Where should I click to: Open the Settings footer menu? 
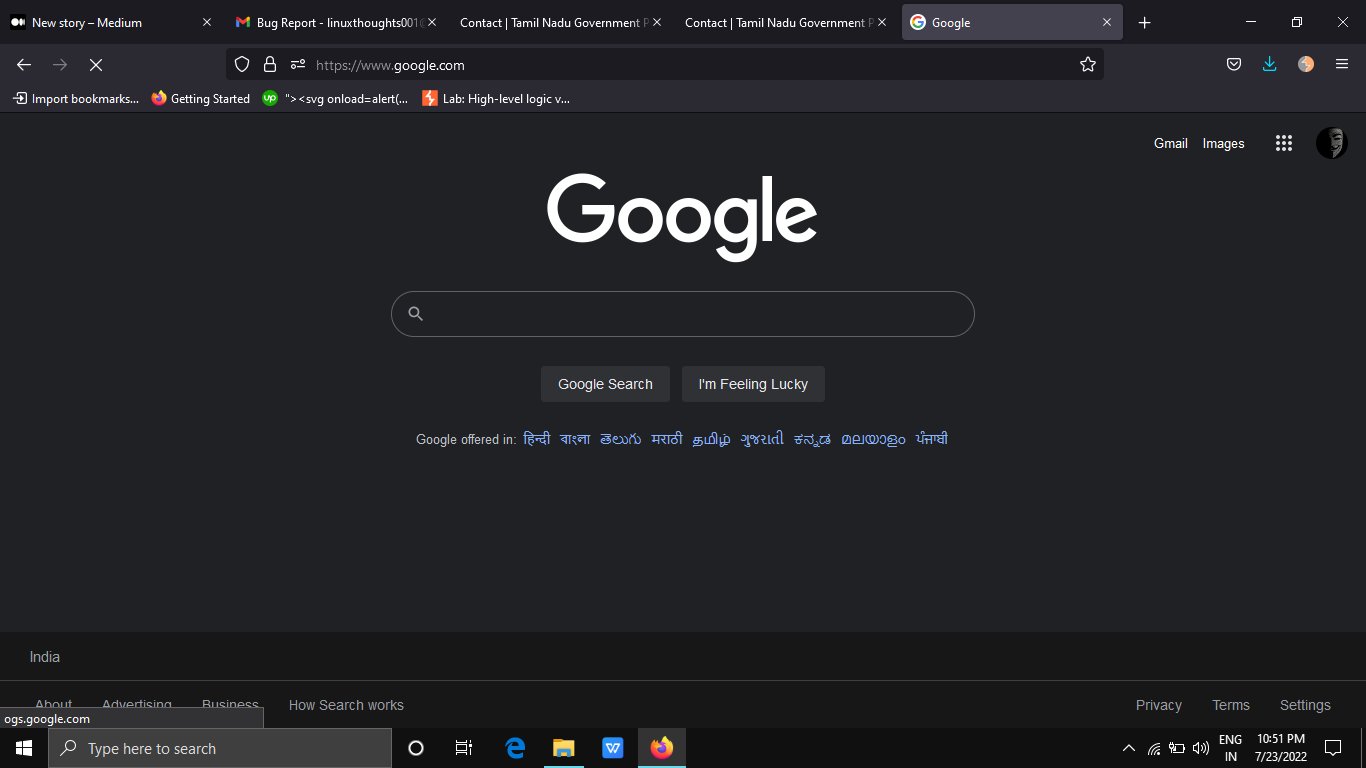tap(1305, 705)
